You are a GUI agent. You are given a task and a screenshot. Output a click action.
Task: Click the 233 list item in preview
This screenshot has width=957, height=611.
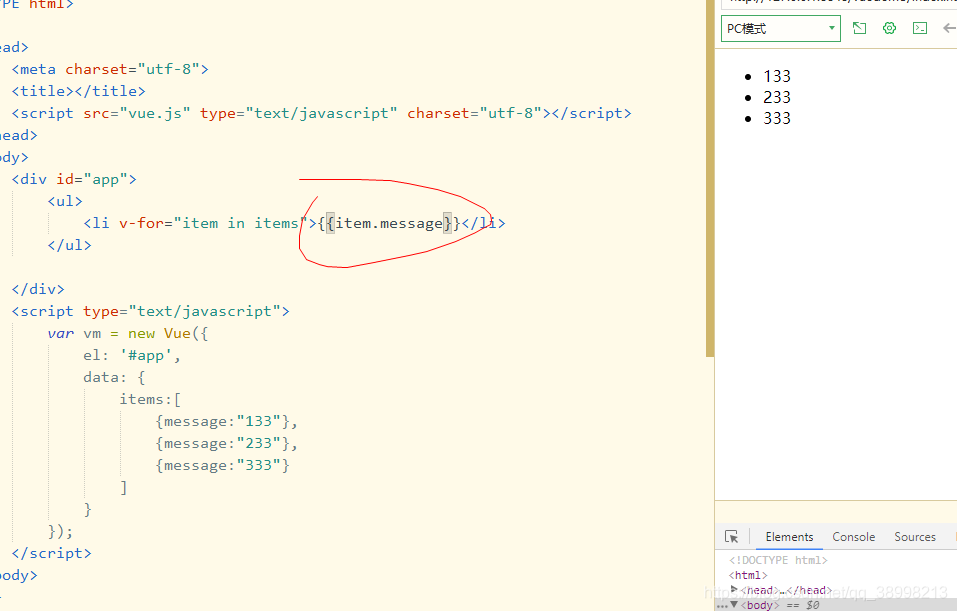(776, 97)
